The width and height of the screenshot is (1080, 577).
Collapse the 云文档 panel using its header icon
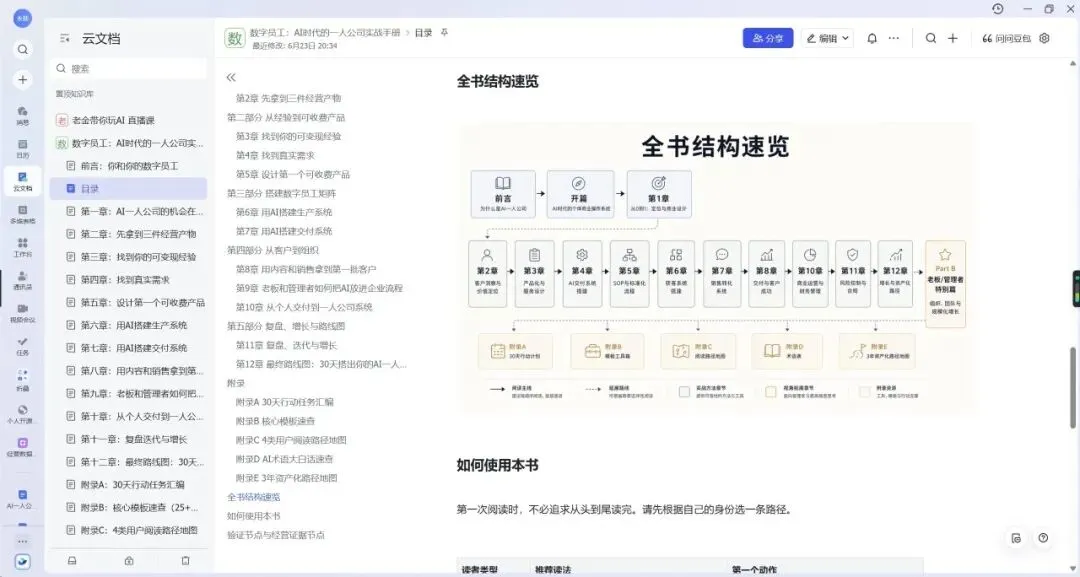65,39
